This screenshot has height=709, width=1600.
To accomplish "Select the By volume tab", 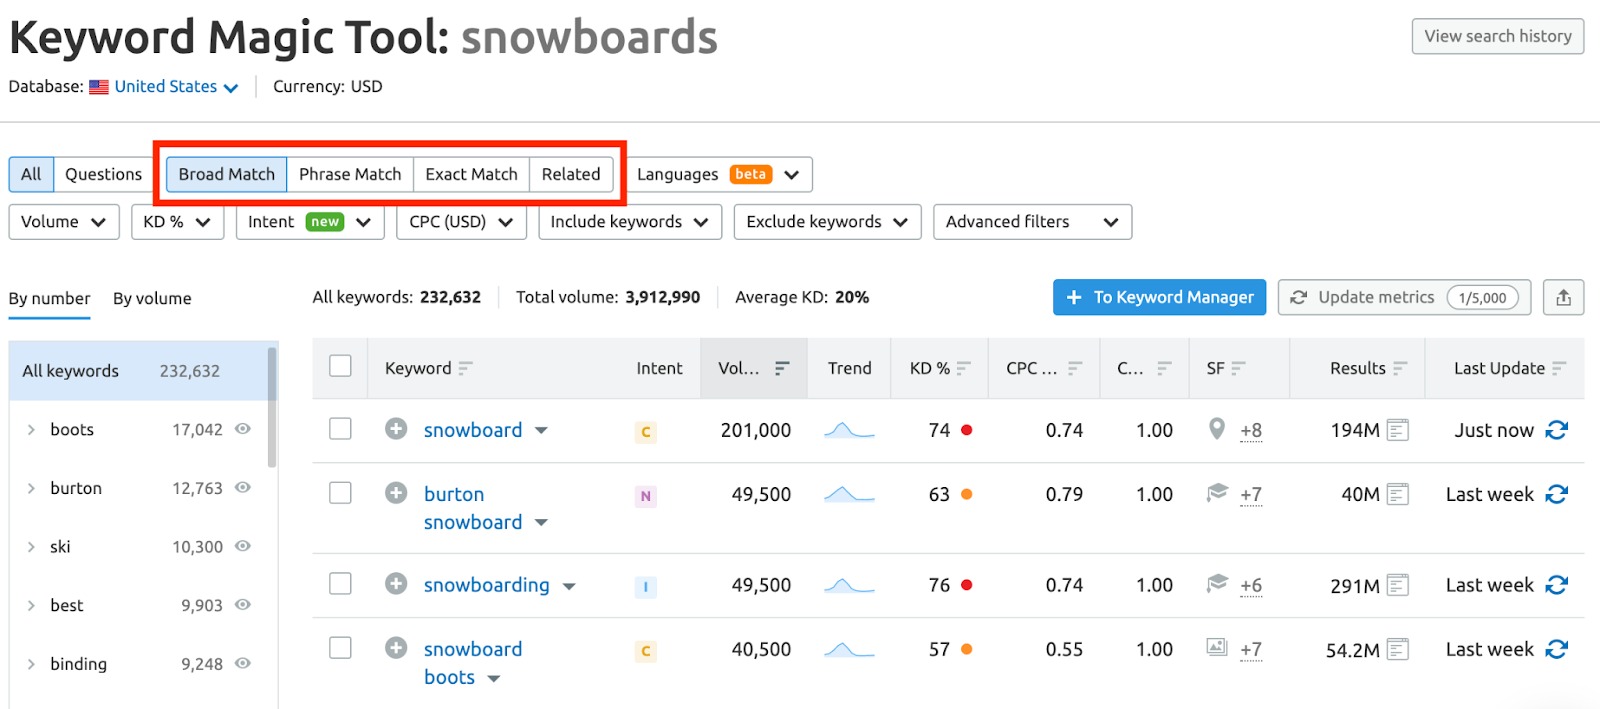I will [152, 298].
